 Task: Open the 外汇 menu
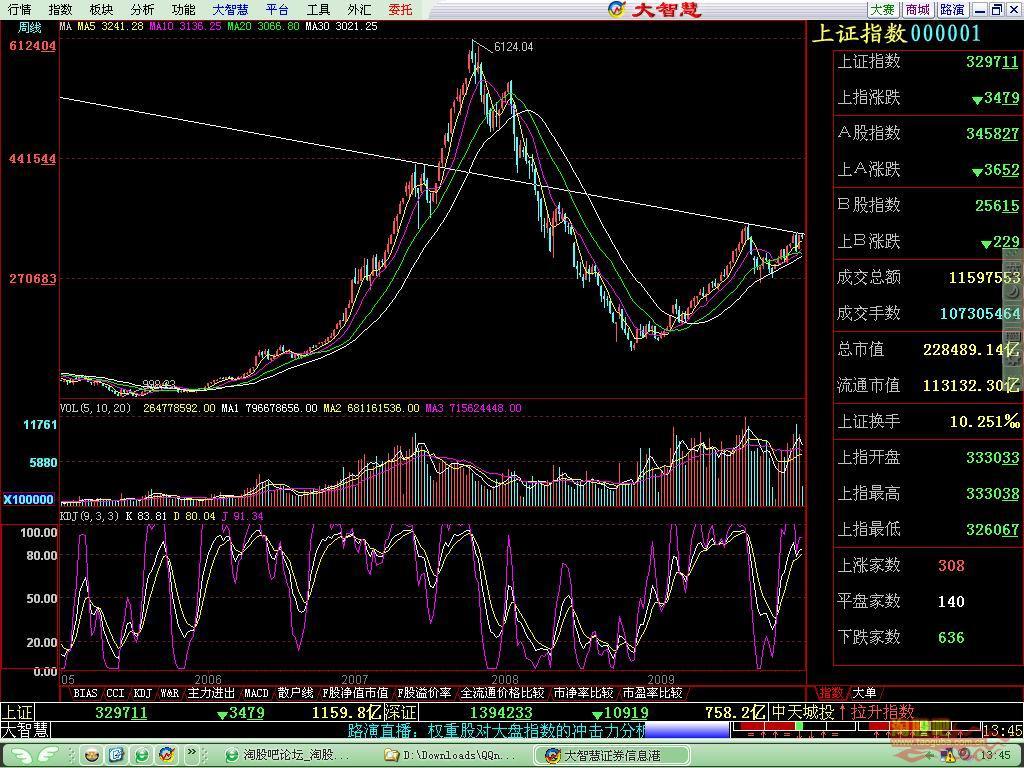[359, 10]
